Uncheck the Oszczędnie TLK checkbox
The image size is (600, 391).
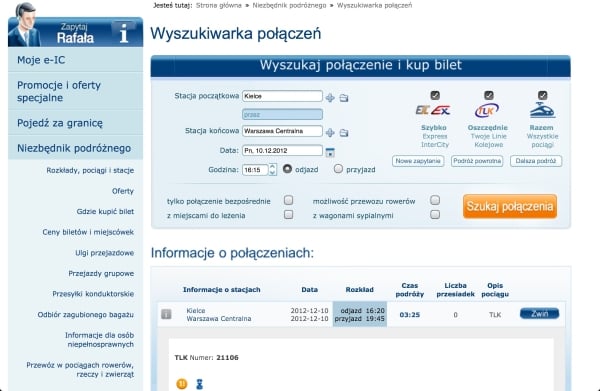point(489,95)
